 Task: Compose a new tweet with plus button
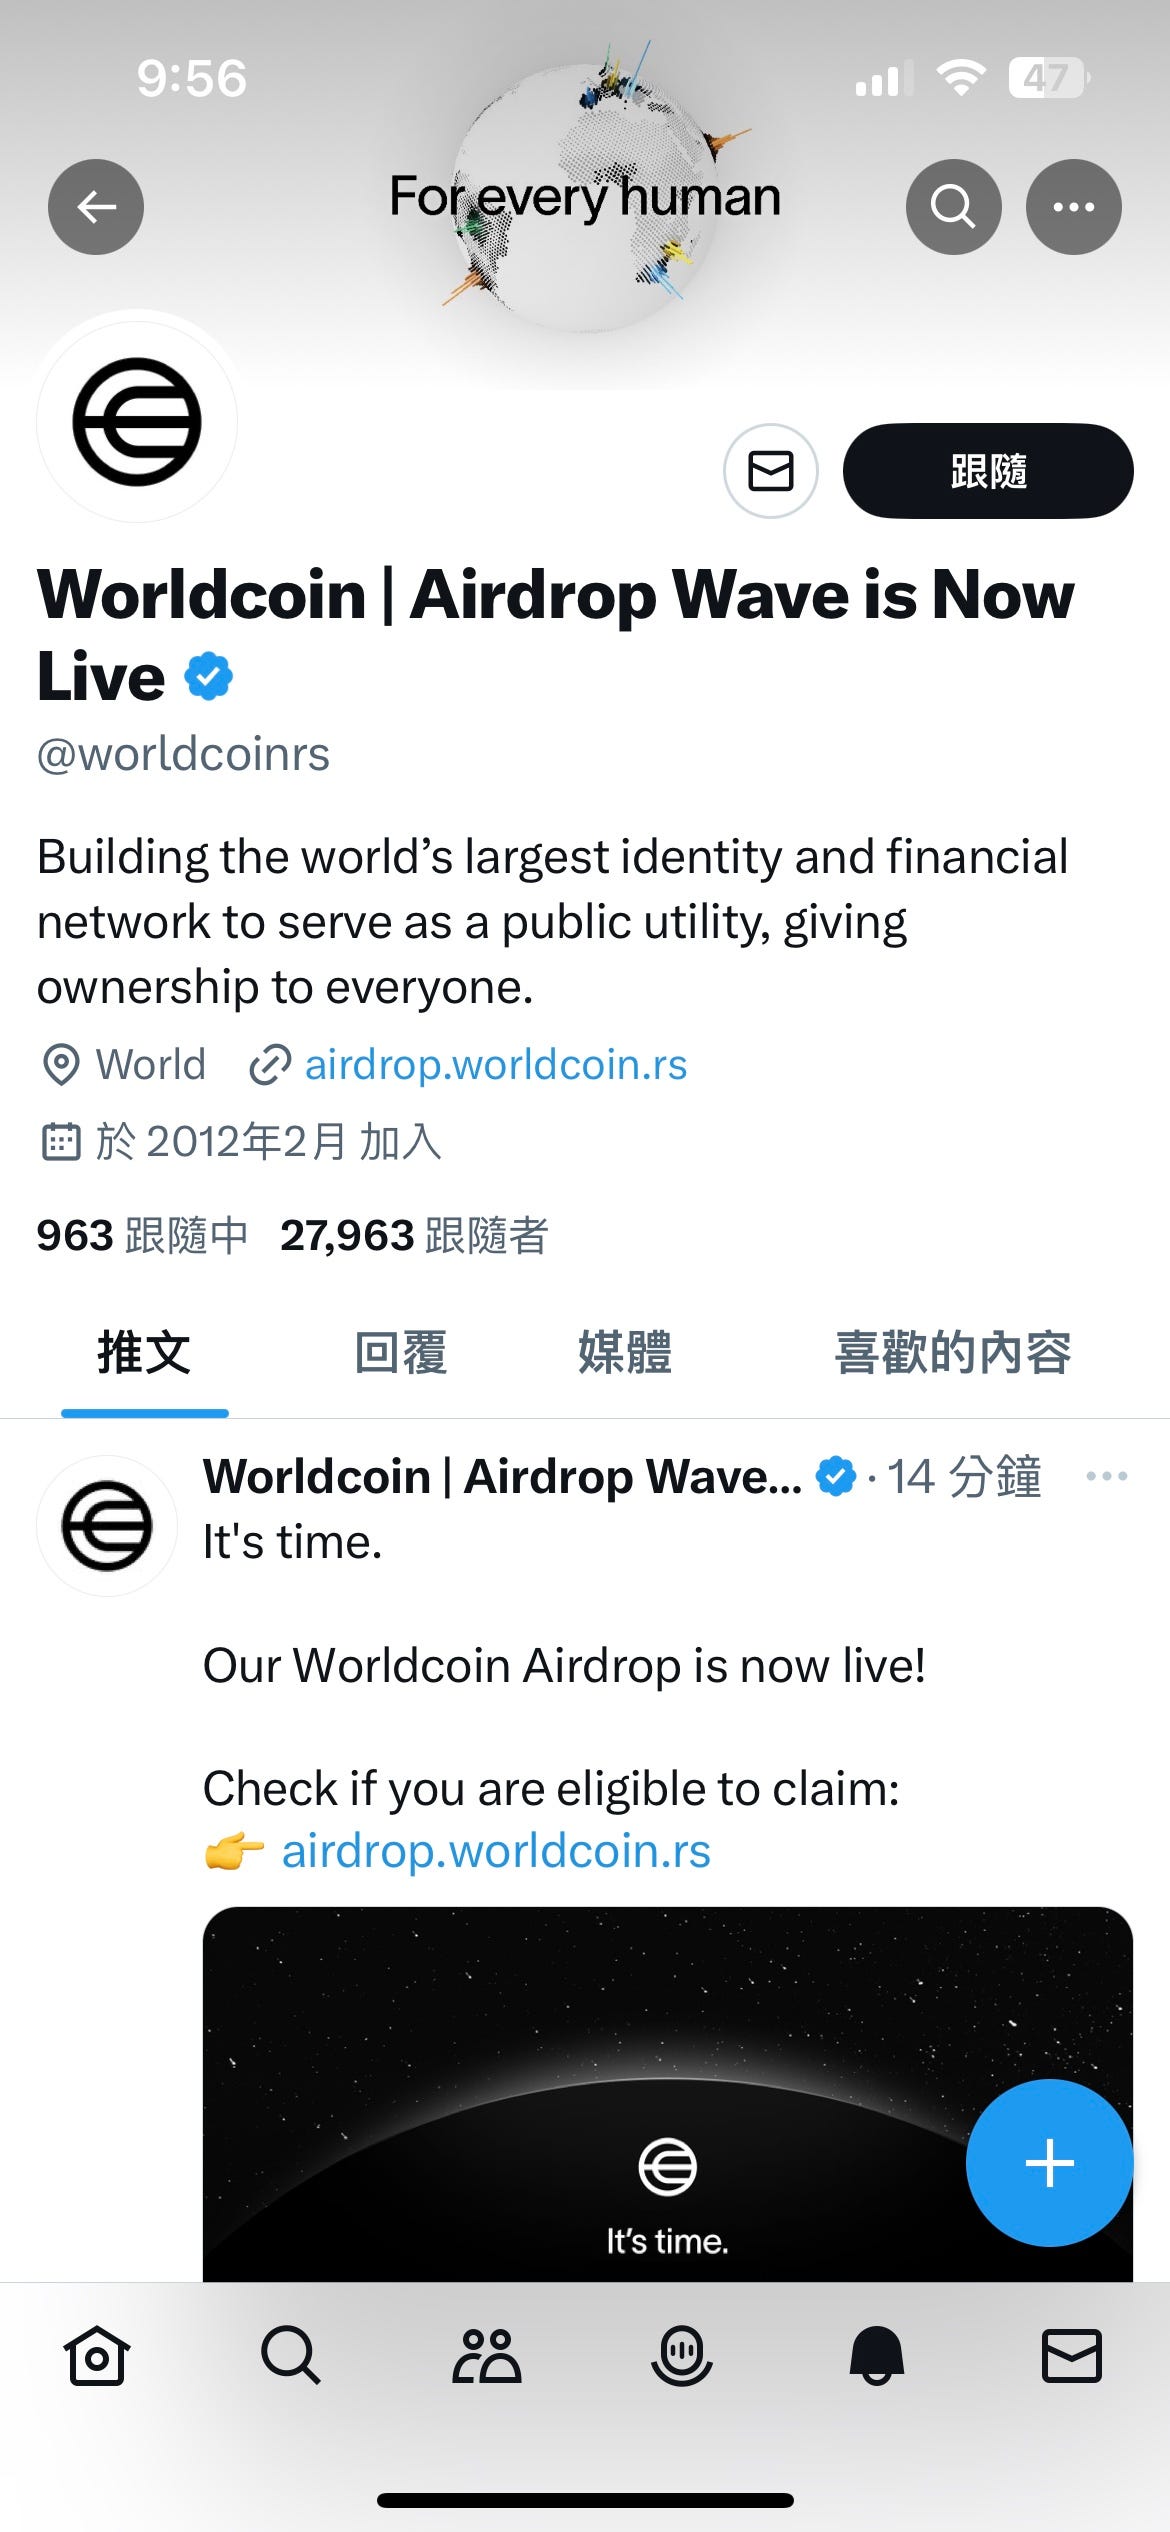click(1050, 2163)
